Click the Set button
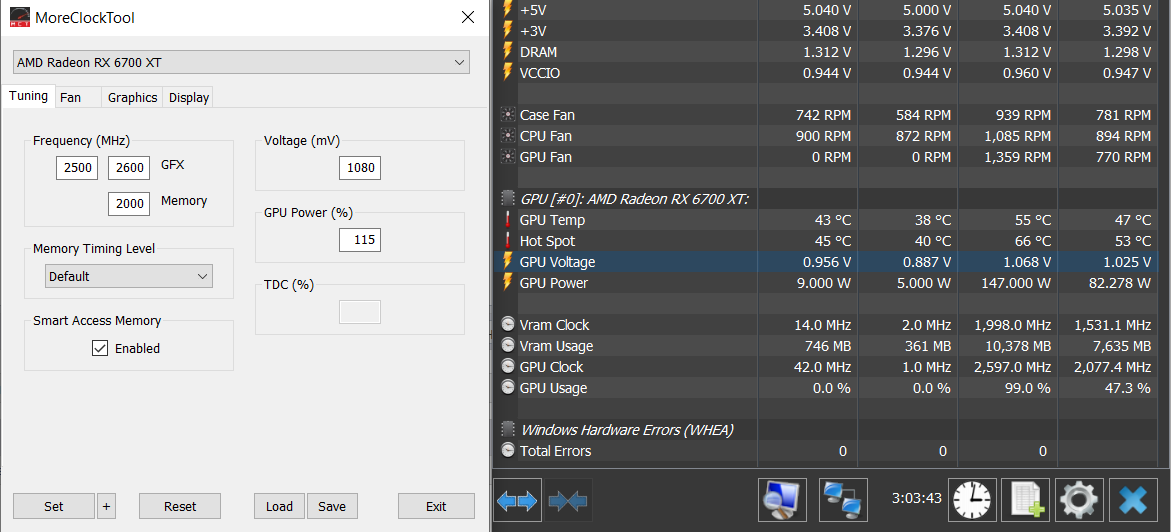Viewport: 1171px width, 532px height. pos(54,506)
